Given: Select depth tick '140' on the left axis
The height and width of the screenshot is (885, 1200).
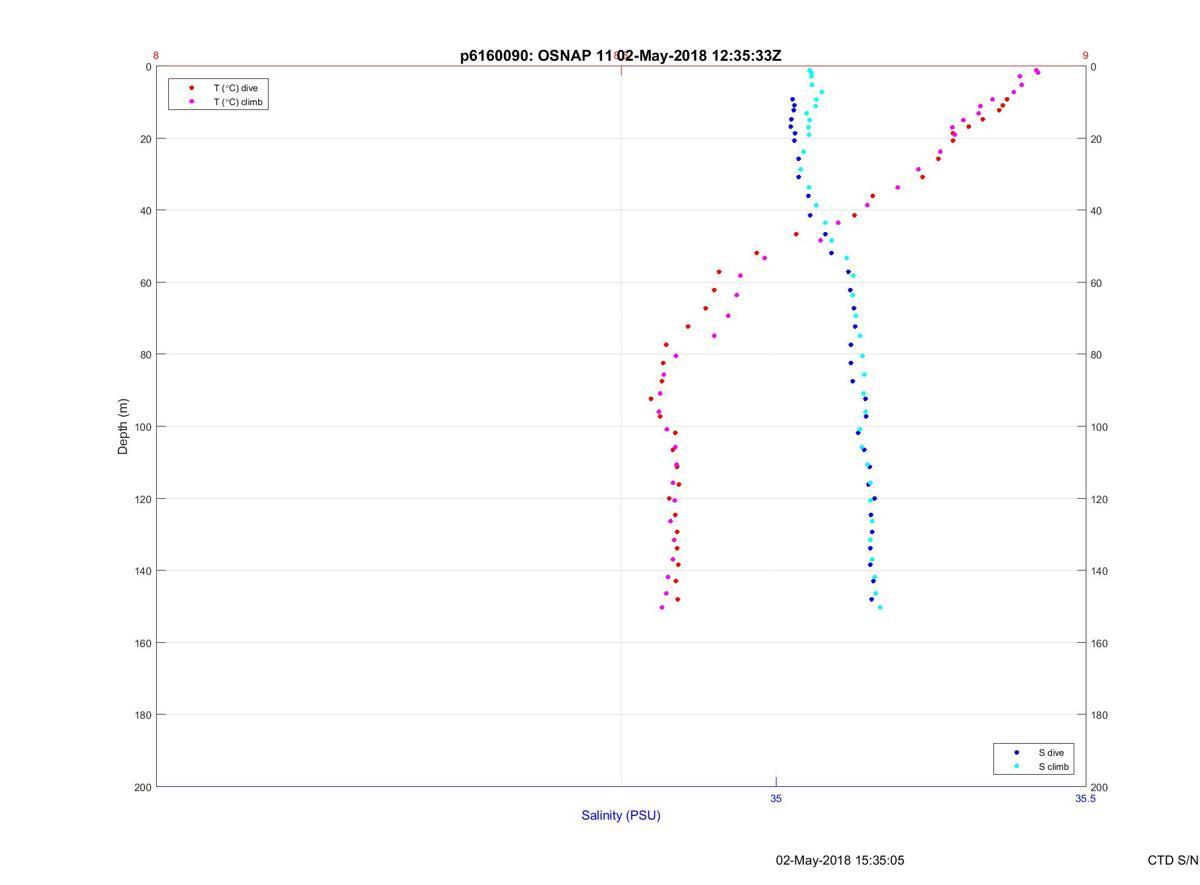Looking at the screenshot, I should [x=142, y=571].
